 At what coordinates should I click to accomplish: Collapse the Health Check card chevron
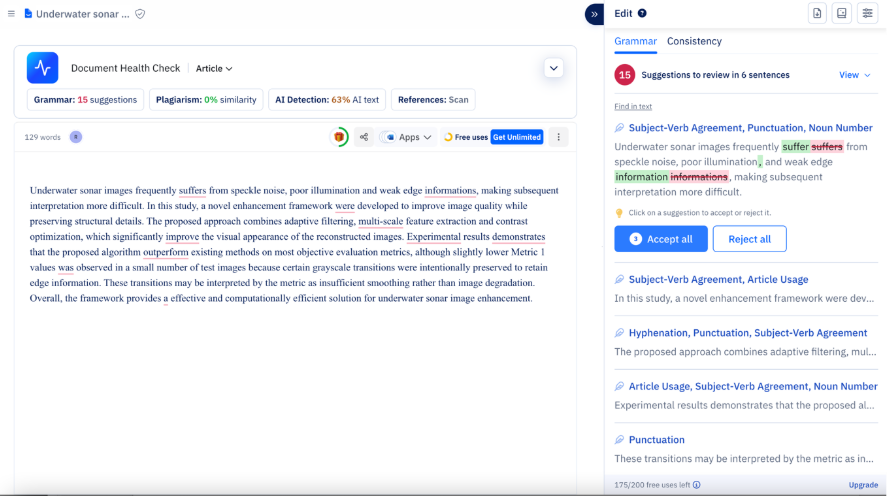(x=553, y=69)
